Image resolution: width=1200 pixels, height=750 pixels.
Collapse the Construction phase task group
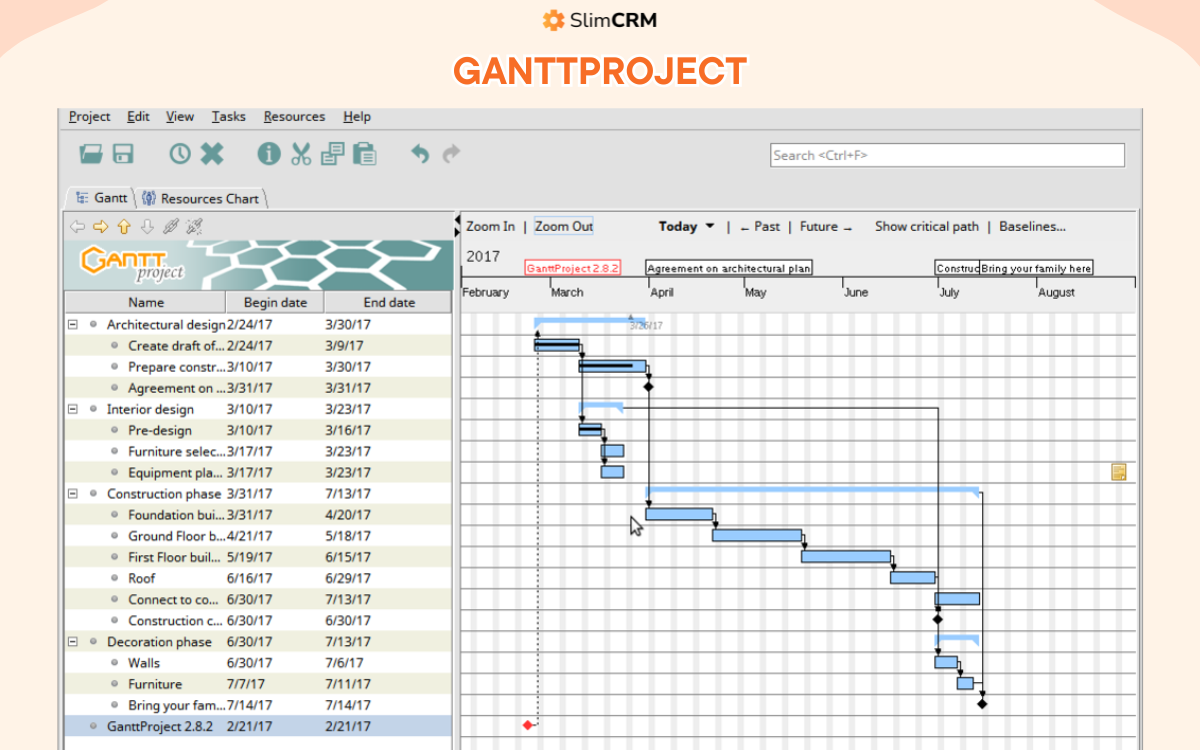[x=73, y=494]
